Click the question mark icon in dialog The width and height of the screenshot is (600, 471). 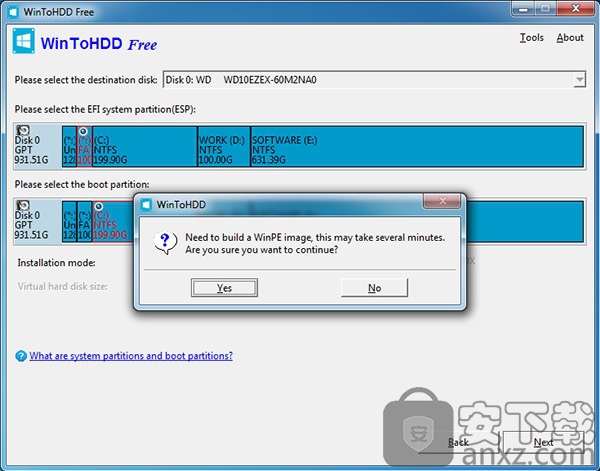(165, 243)
